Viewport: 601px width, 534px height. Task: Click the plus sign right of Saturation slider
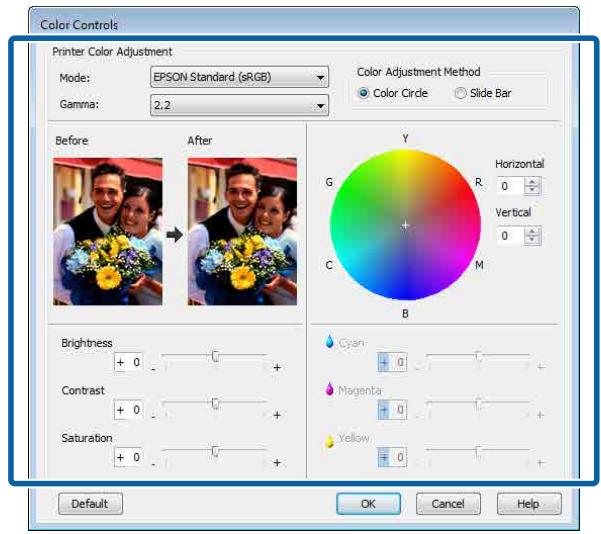pos(277,463)
